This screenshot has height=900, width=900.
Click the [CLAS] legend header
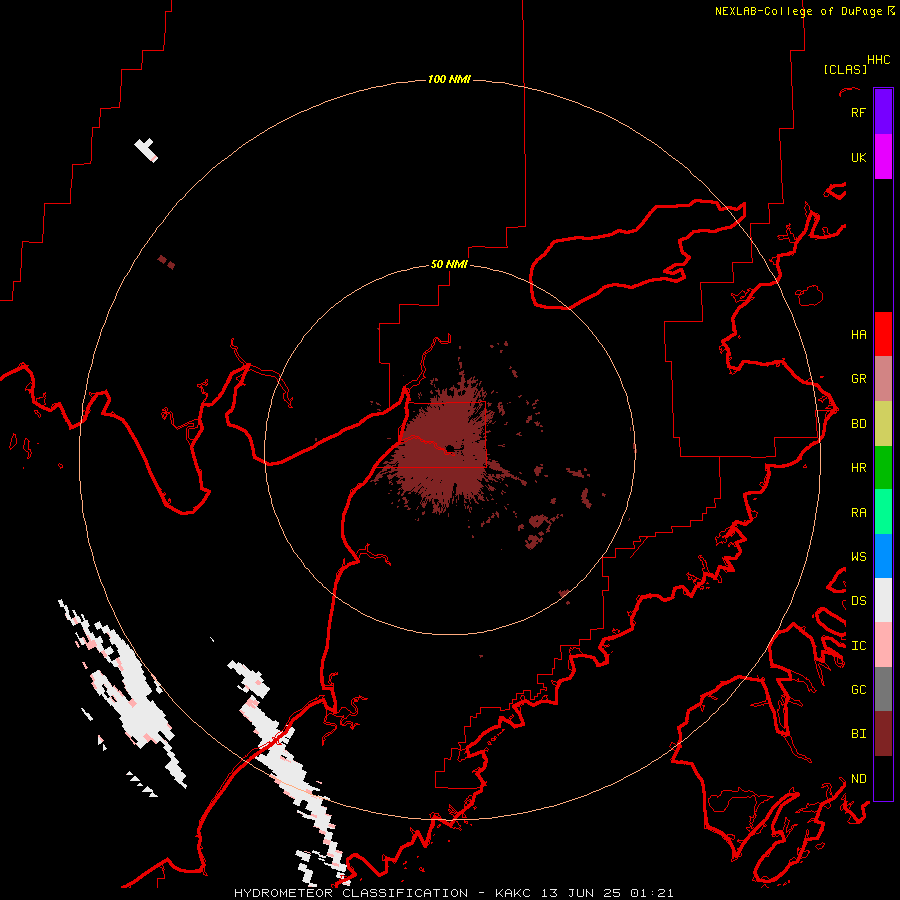845,69
